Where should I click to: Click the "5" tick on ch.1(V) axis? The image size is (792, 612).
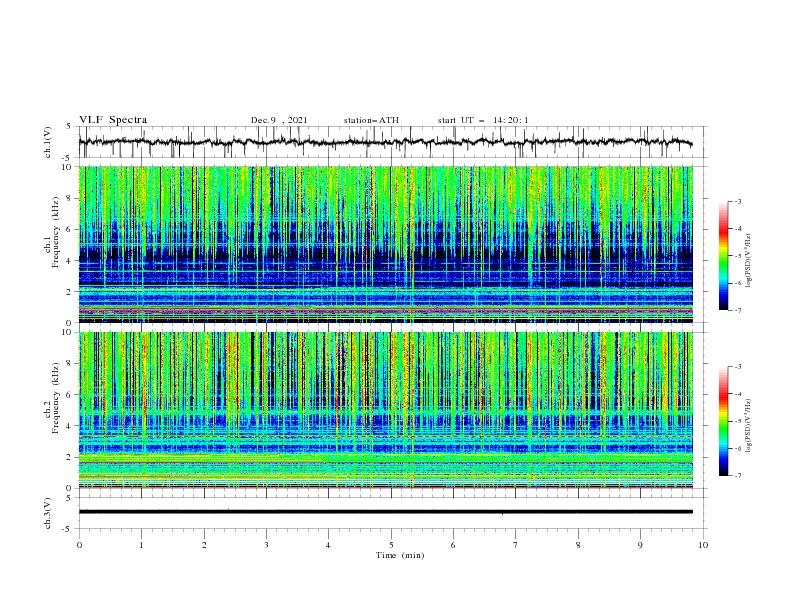click(69, 126)
